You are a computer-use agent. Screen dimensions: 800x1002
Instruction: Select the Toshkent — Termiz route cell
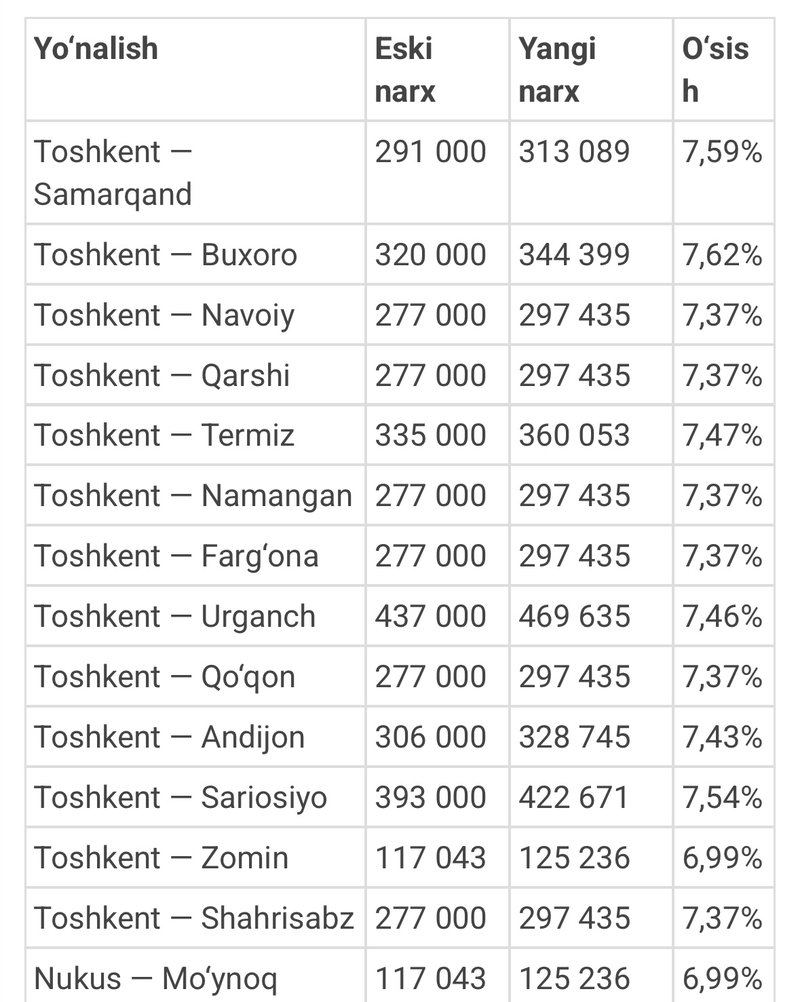click(164, 435)
